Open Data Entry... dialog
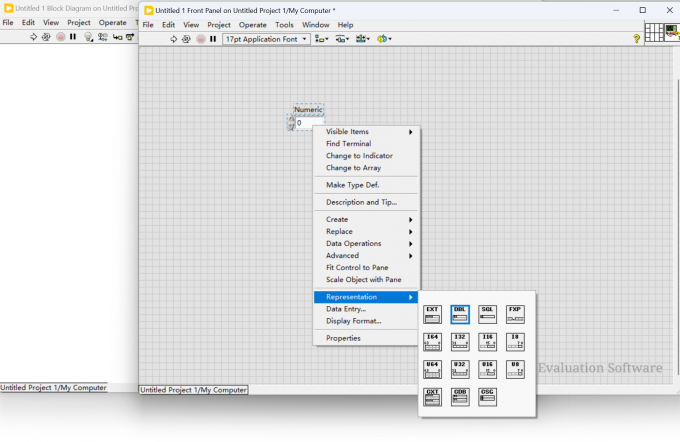This screenshot has width=680, height=442. tap(366, 309)
